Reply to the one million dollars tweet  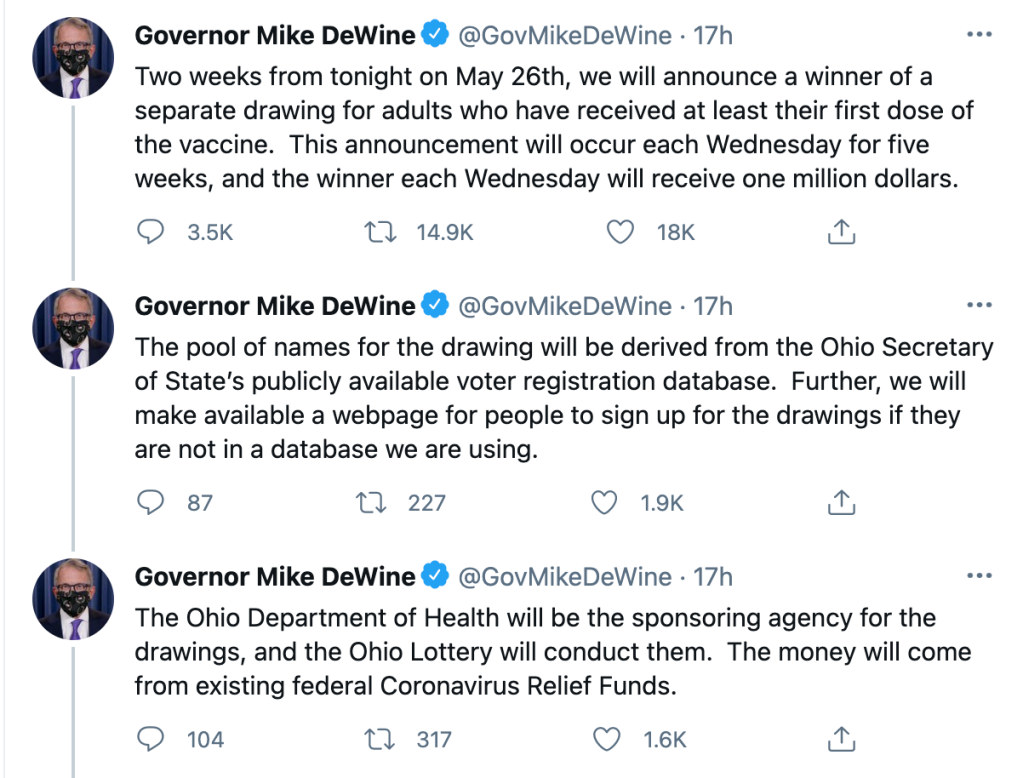[150, 232]
